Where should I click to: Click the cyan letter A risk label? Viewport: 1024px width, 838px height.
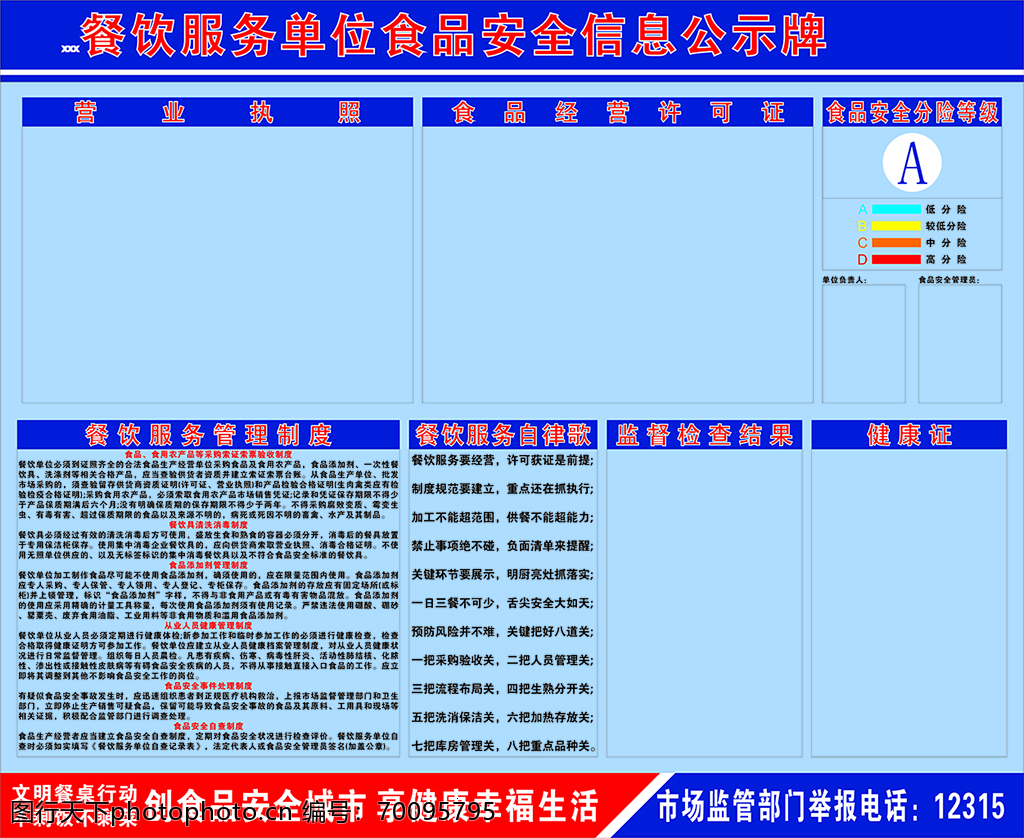(x=862, y=210)
